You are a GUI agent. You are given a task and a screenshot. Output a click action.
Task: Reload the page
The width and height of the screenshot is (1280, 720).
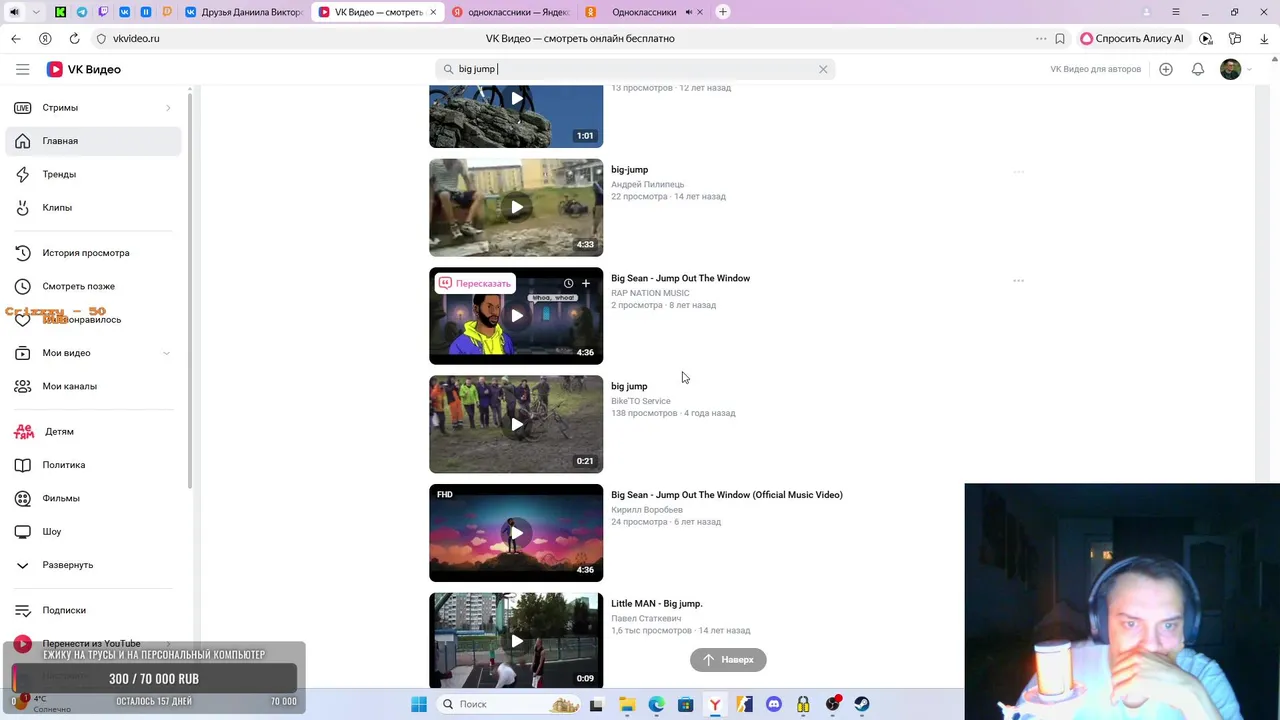point(74,38)
